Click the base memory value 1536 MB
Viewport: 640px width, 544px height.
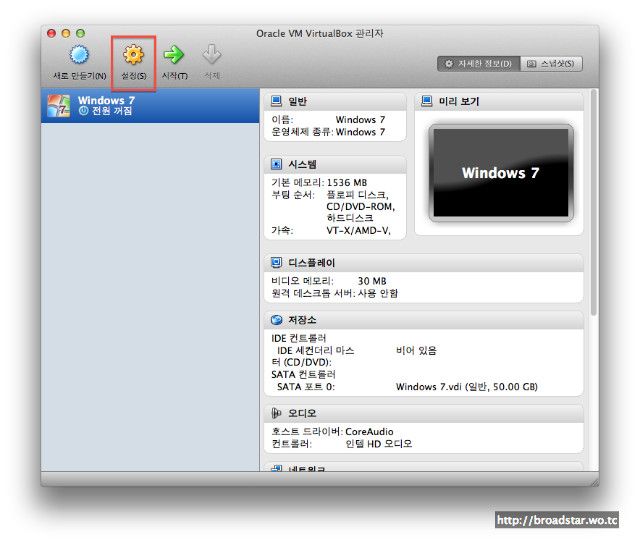pos(347,182)
